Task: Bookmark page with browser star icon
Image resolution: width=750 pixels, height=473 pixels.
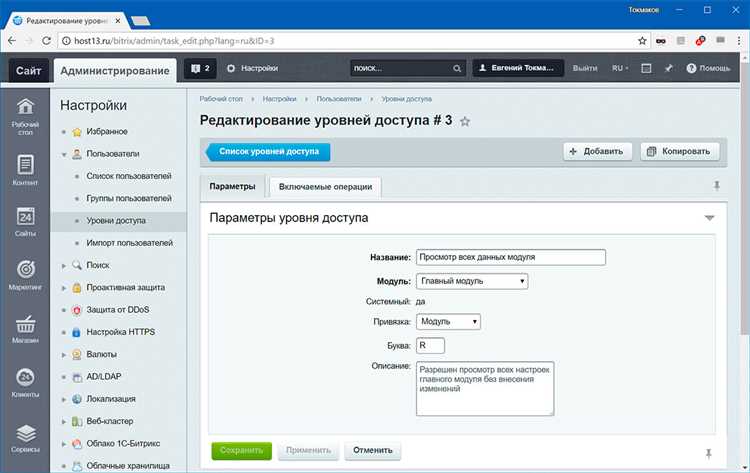Action: tap(642, 41)
